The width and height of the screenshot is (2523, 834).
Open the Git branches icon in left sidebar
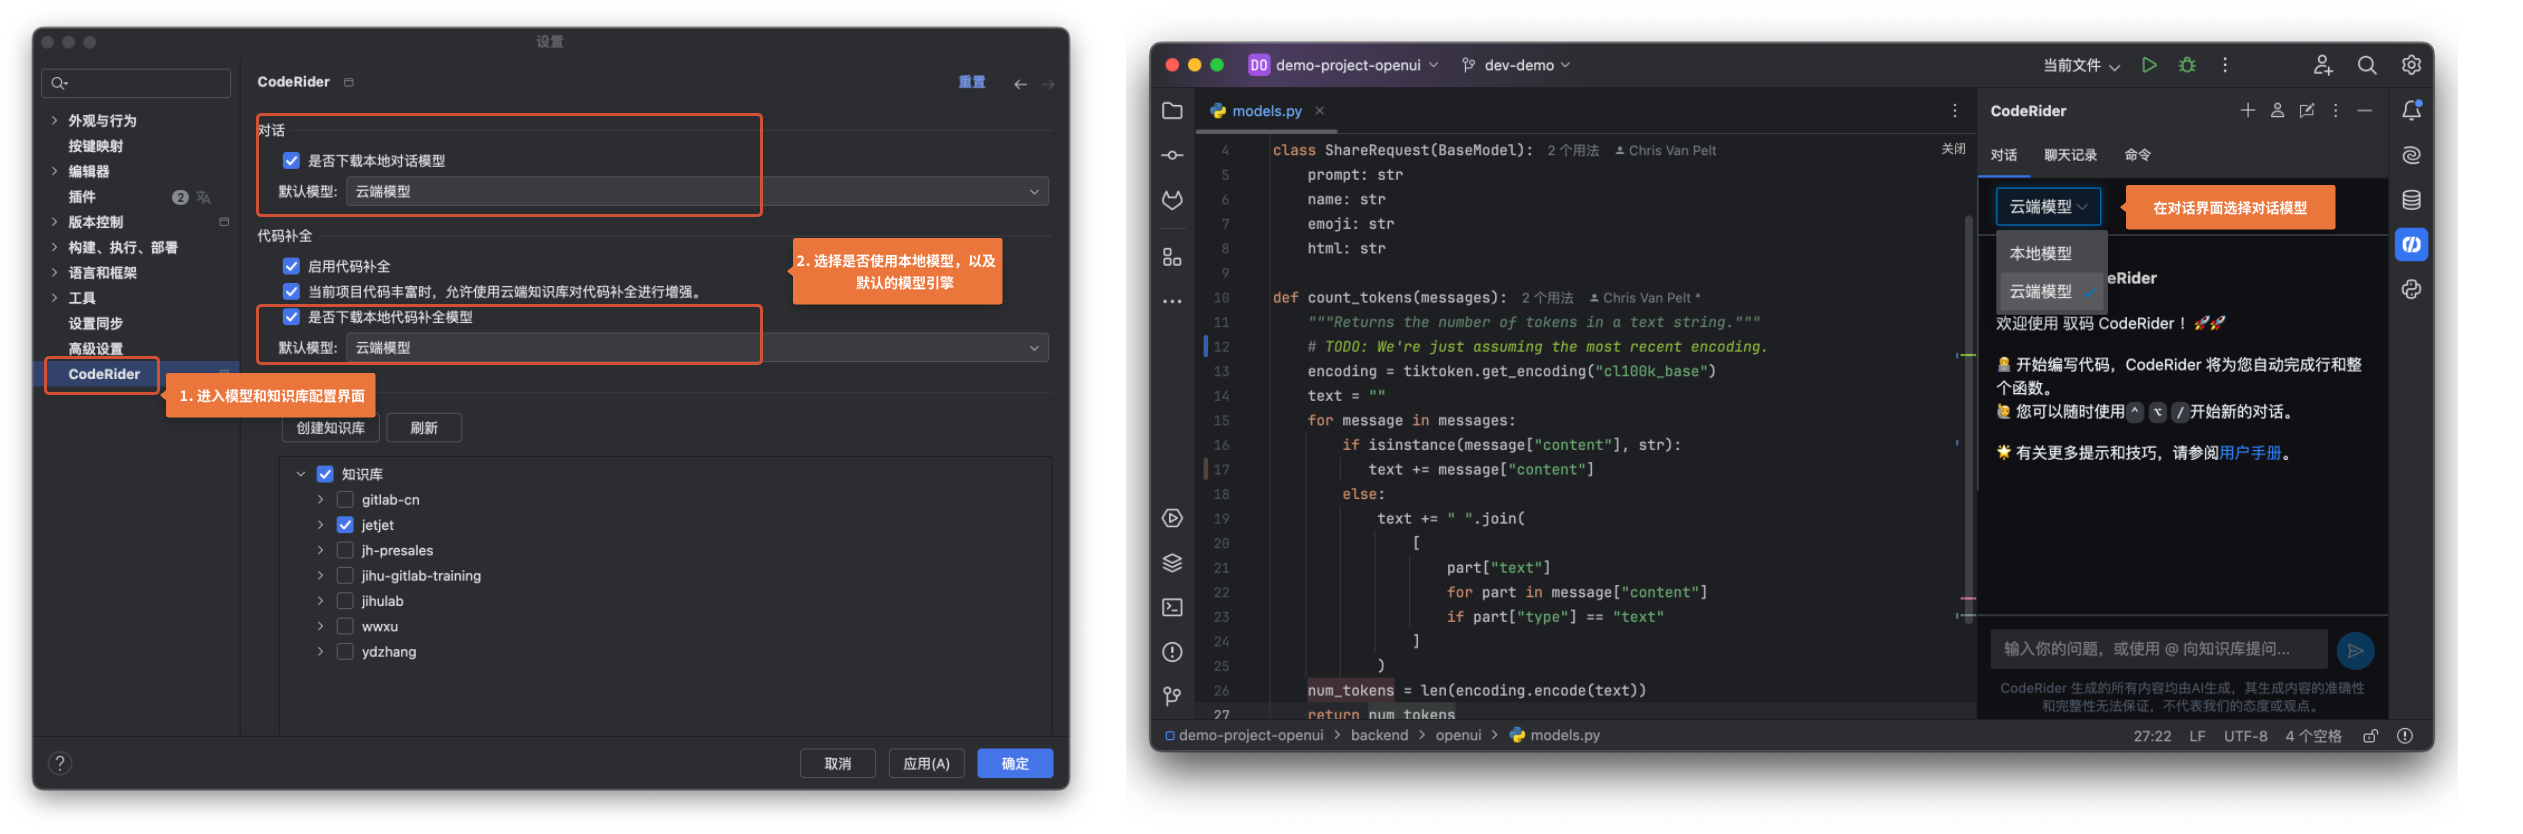1172,696
